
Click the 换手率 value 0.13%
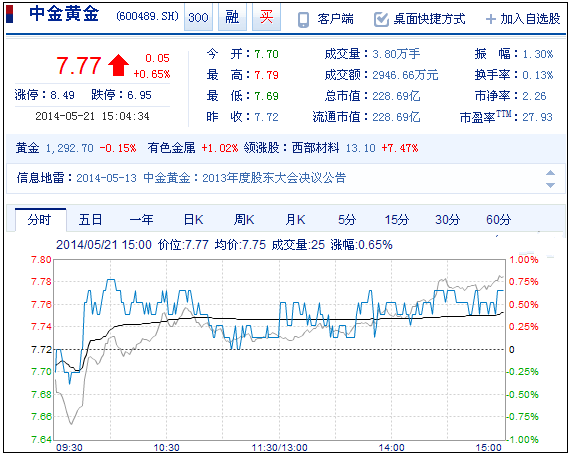point(538,75)
